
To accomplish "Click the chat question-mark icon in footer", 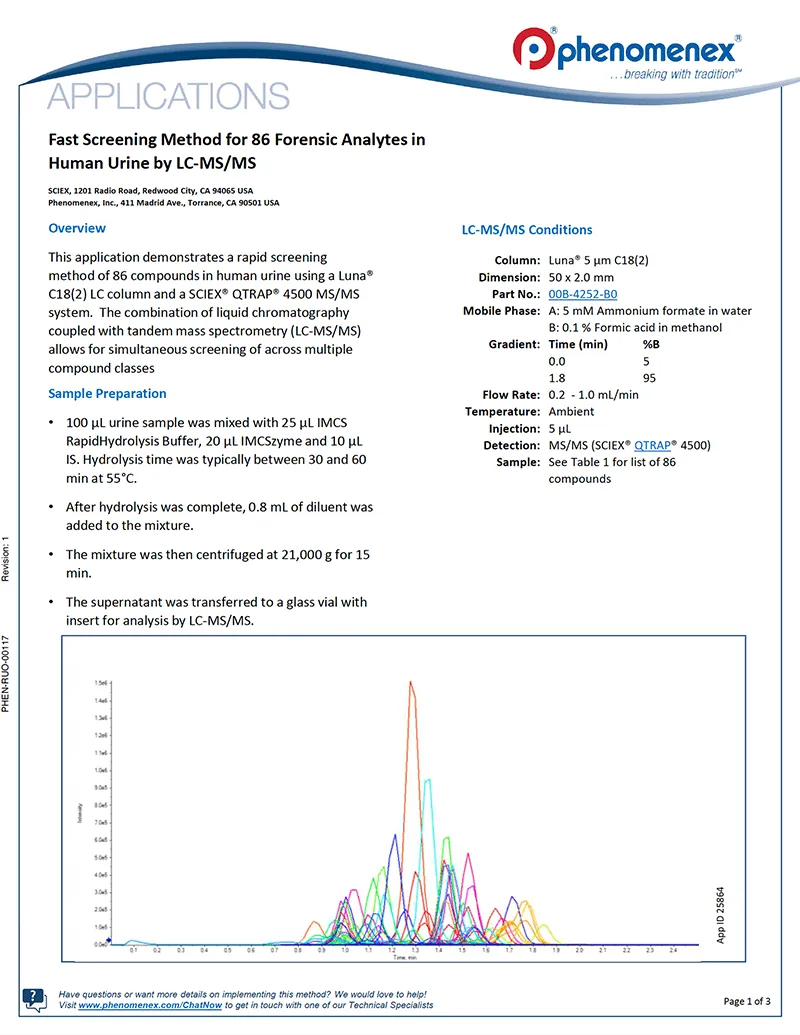I will [x=34, y=999].
